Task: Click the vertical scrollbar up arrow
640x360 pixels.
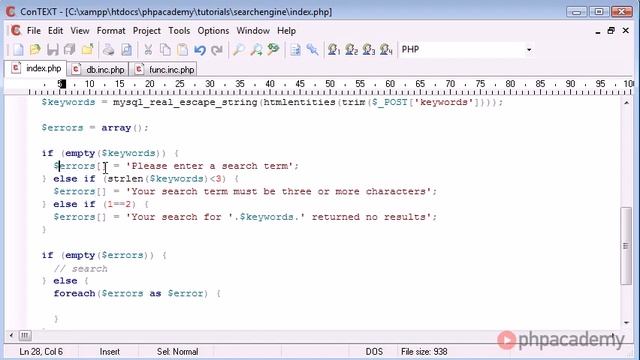Action: click(626, 103)
